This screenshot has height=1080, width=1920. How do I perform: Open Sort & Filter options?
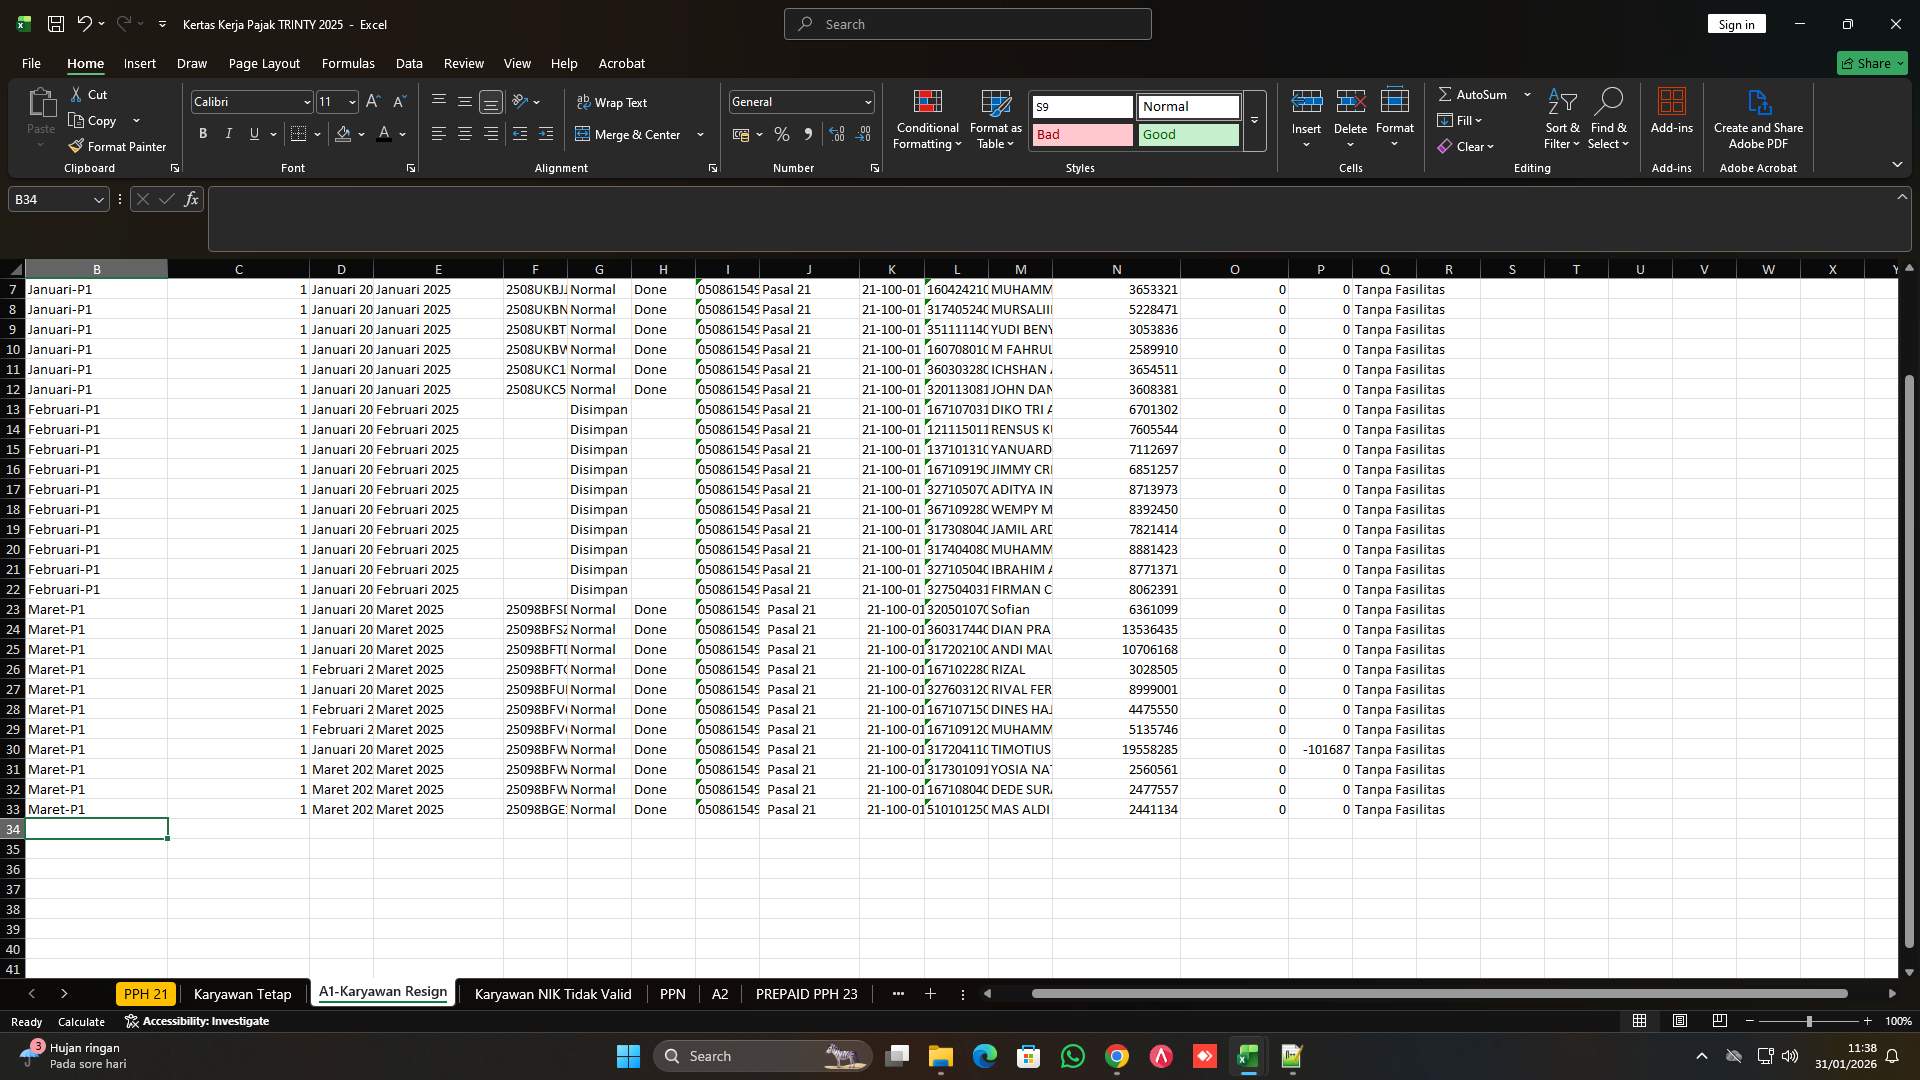[1561, 120]
